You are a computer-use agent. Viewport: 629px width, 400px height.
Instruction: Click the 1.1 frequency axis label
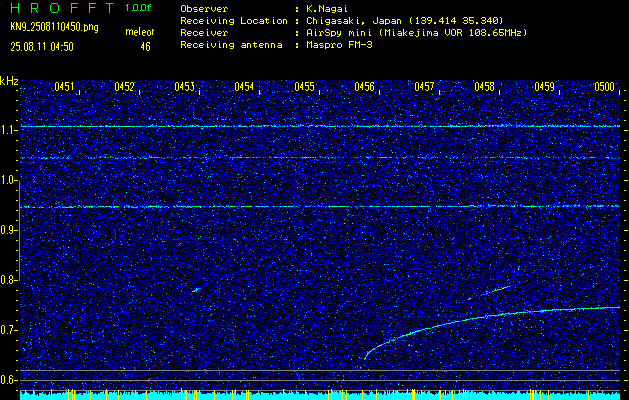tap(8, 130)
